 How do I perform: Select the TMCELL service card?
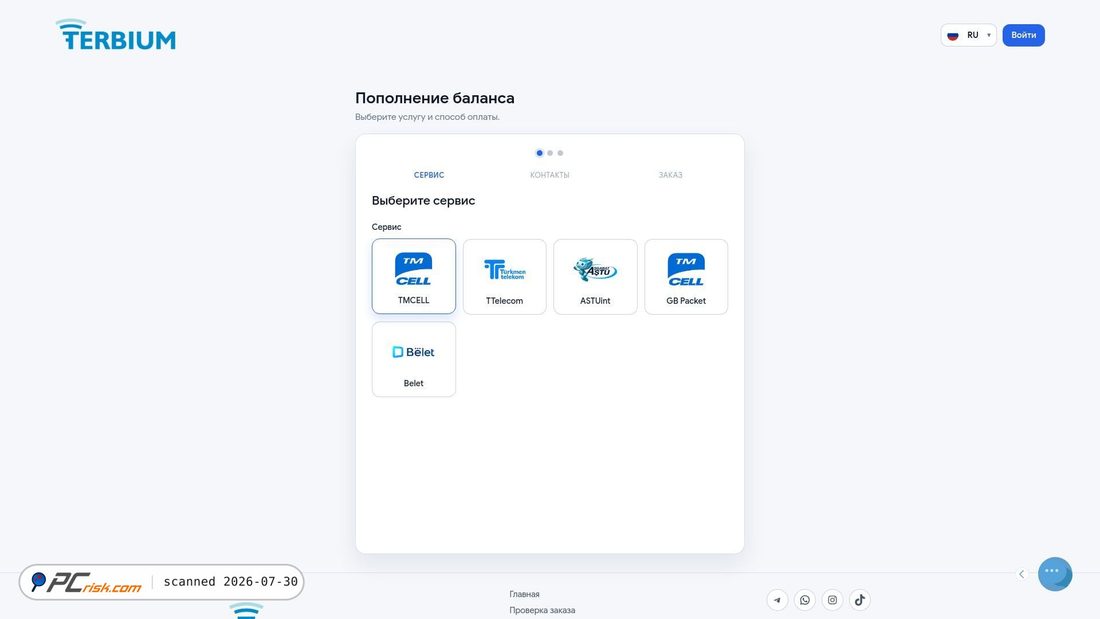click(413, 276)
